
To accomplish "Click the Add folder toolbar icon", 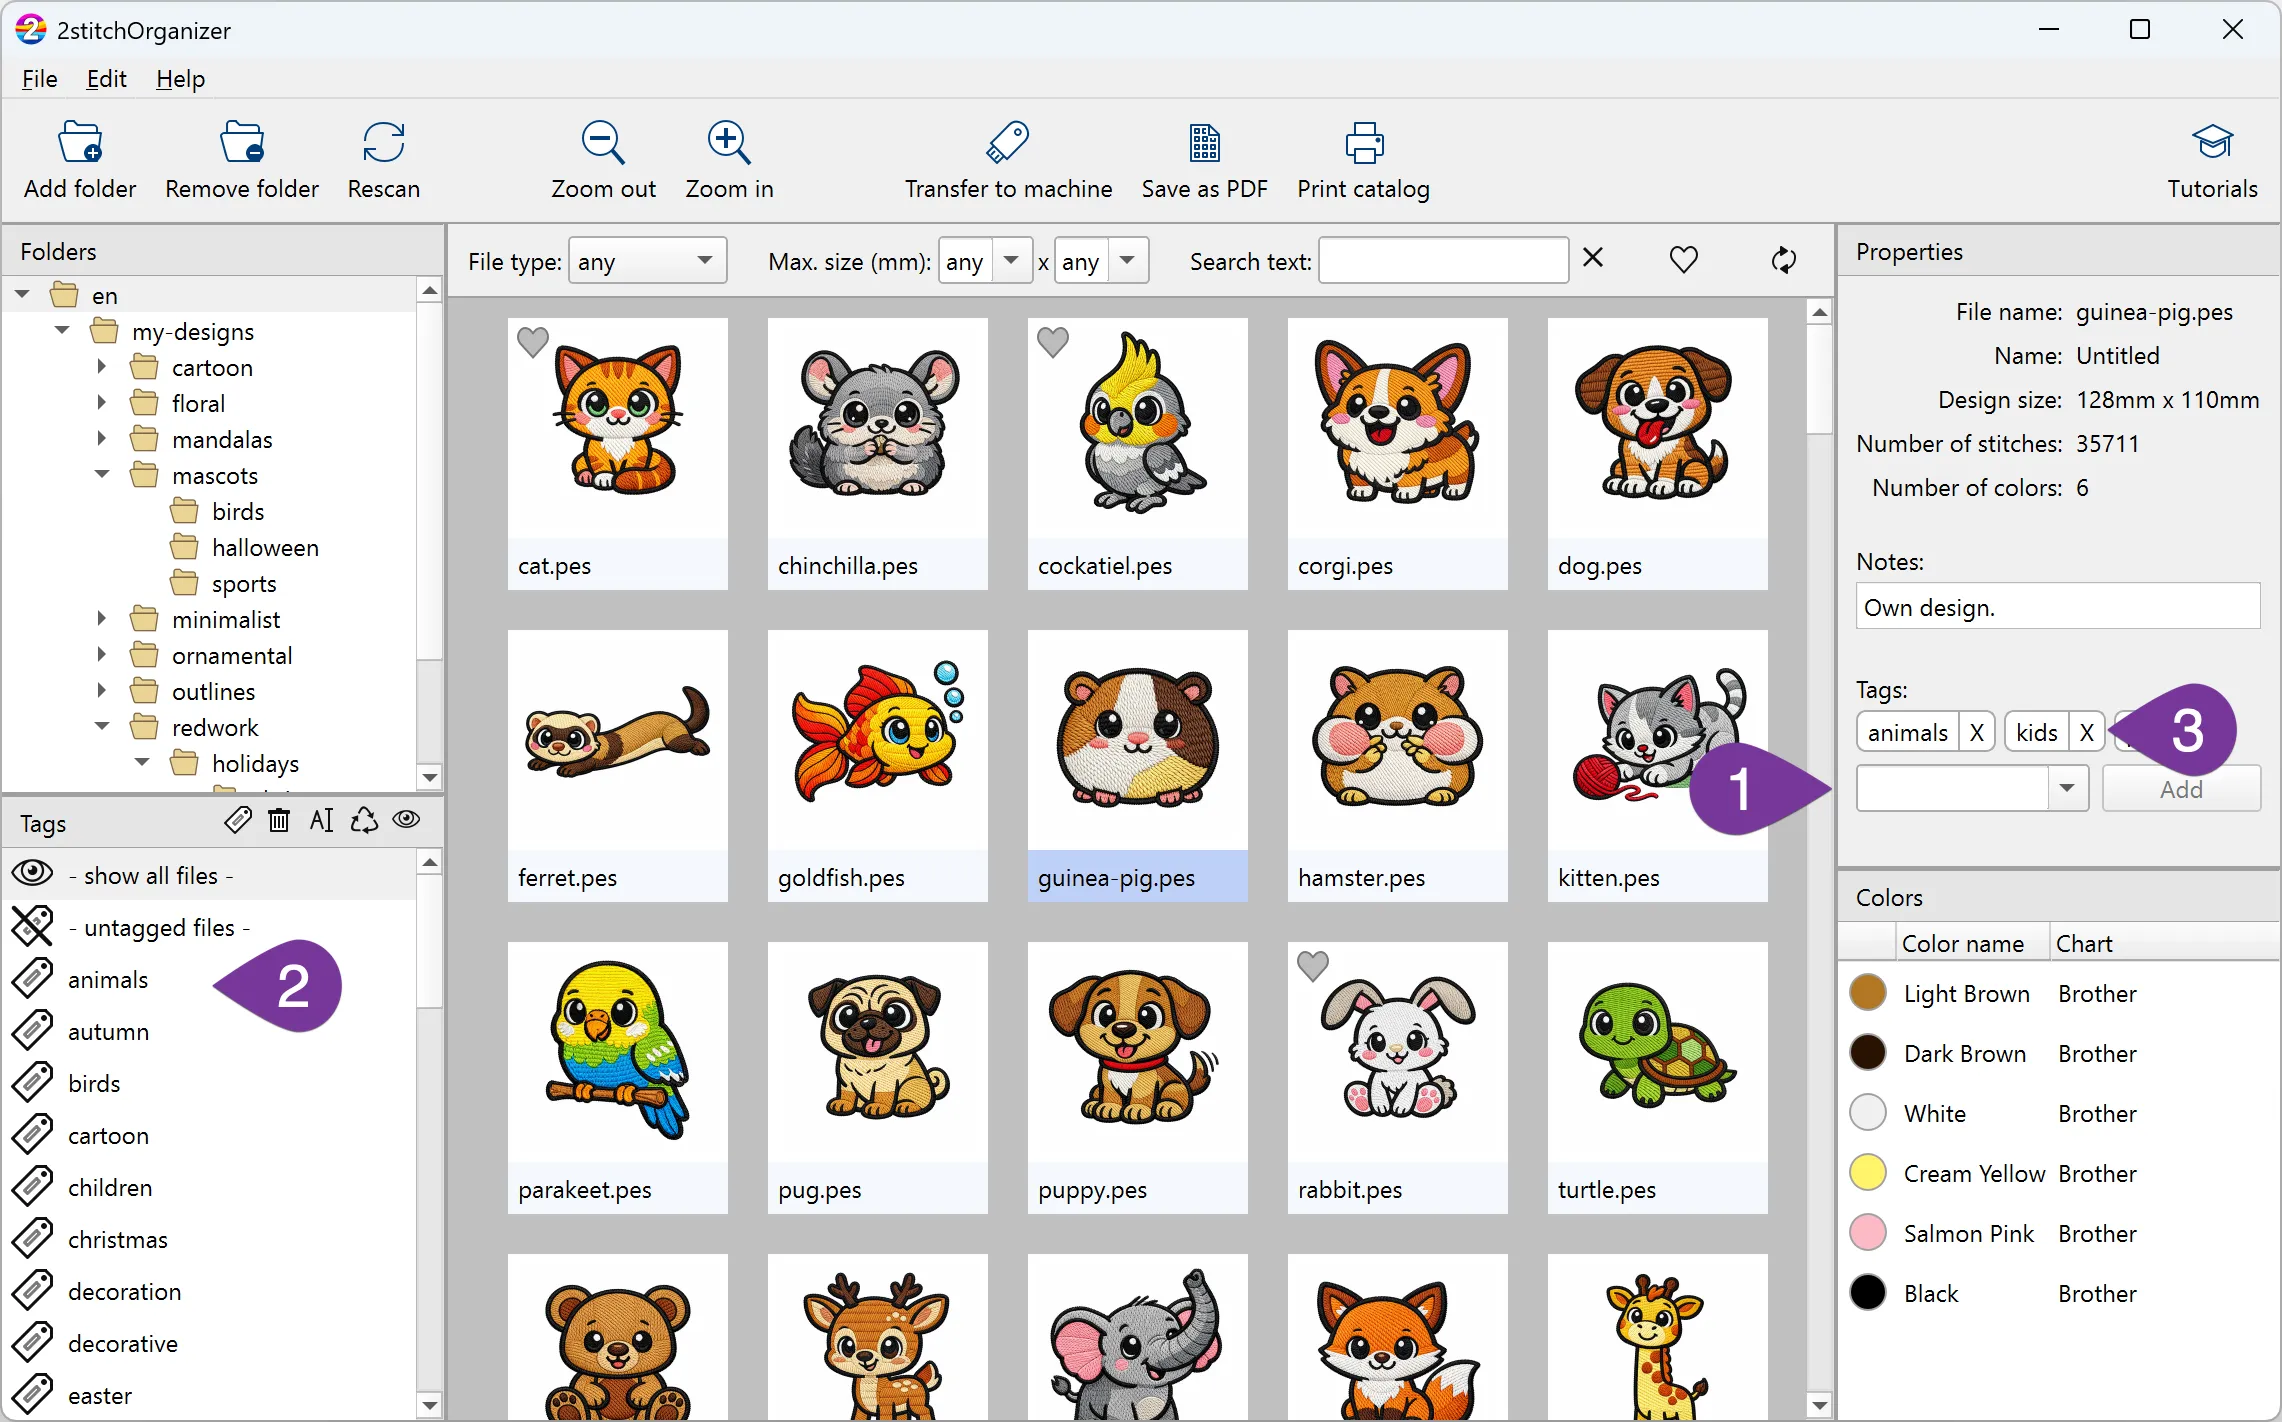I will pyautogui.click(x=80, y=143).
